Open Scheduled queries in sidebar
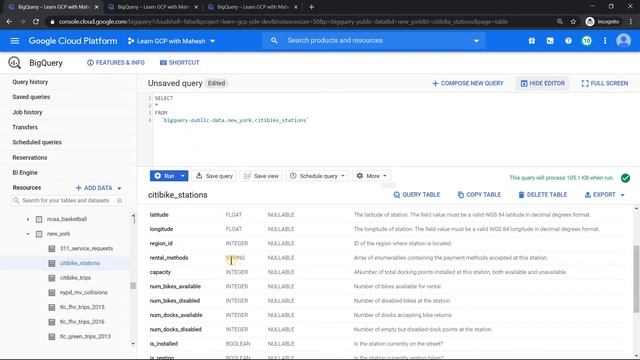This screenshot has width=640, height=360. pyautogui.click(x=37, y=142)
